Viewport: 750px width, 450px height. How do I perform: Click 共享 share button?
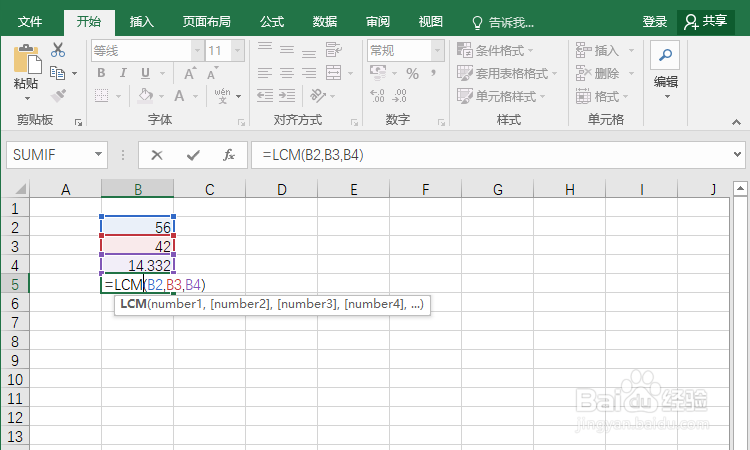706,22
